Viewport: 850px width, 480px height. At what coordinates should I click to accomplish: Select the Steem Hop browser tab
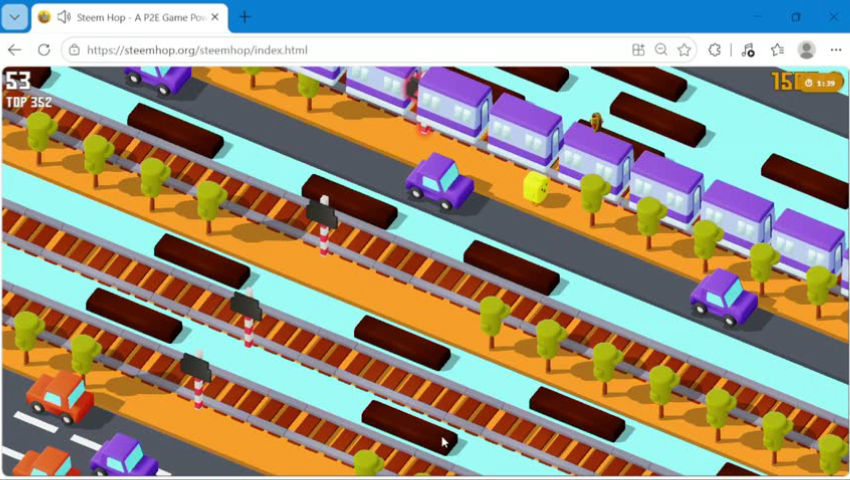point(130,17)
